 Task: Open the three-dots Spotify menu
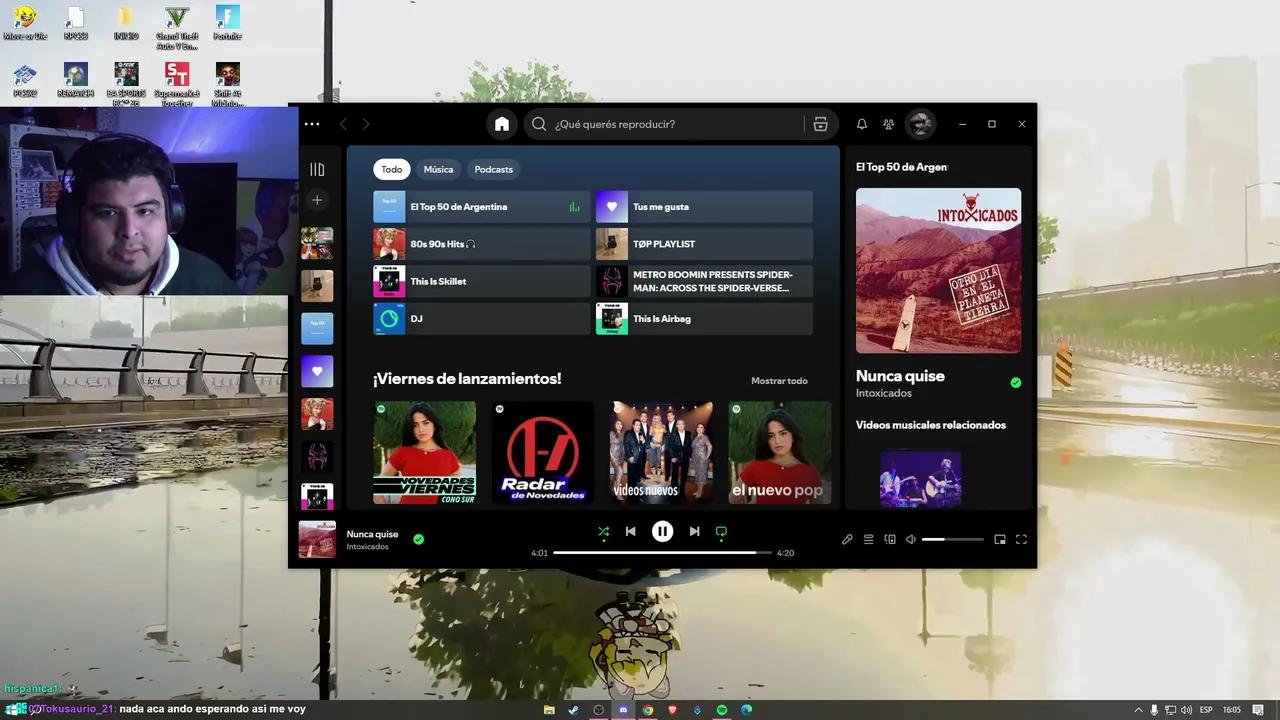tap(312, 124)
